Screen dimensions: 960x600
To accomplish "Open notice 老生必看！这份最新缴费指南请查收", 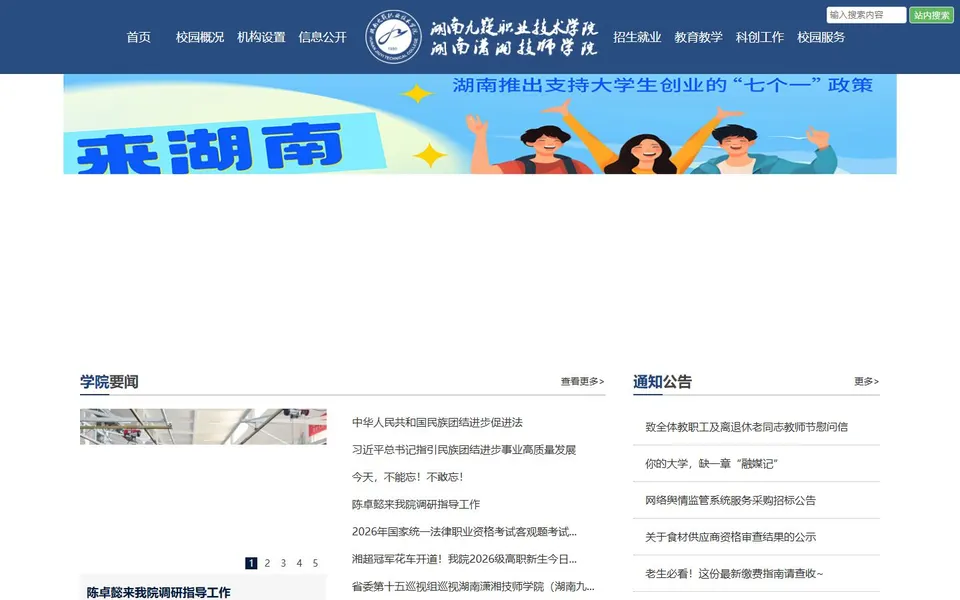I will [734, 574].
